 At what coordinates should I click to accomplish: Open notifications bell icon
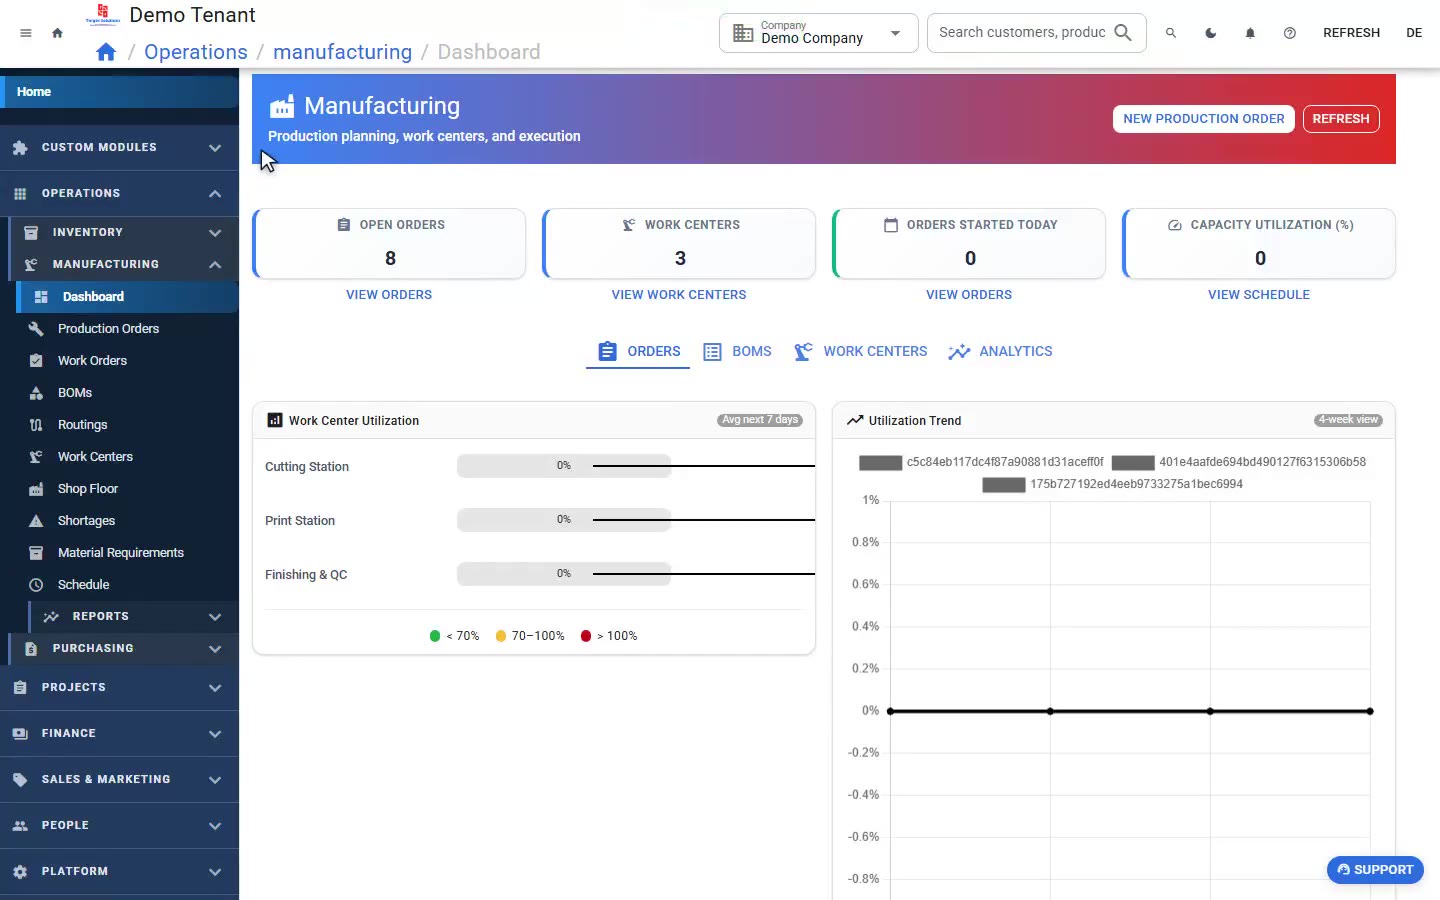pyautogui.click(x=1250, y=33)
